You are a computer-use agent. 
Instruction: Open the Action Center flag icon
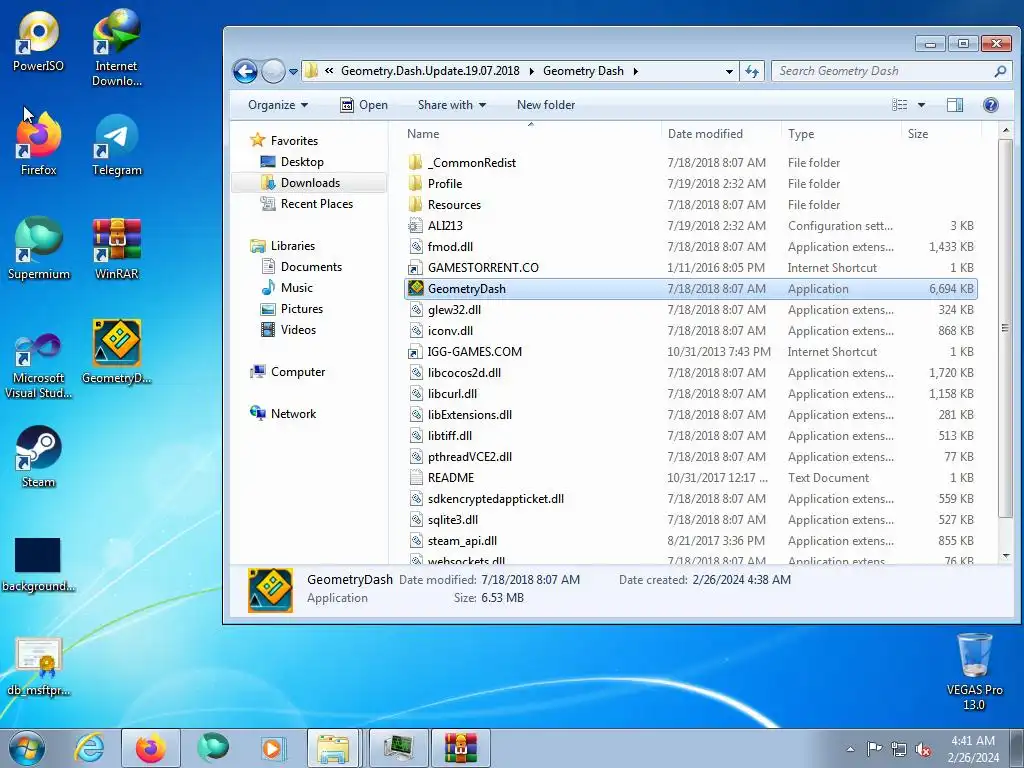(x=874, y=749)
